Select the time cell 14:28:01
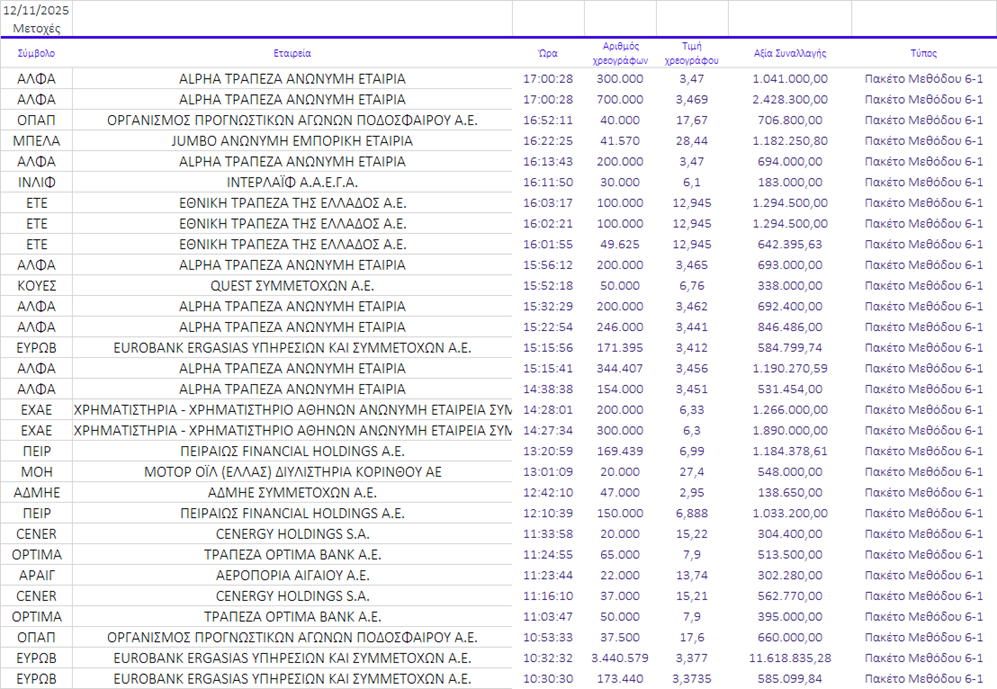 click(547, 410)
